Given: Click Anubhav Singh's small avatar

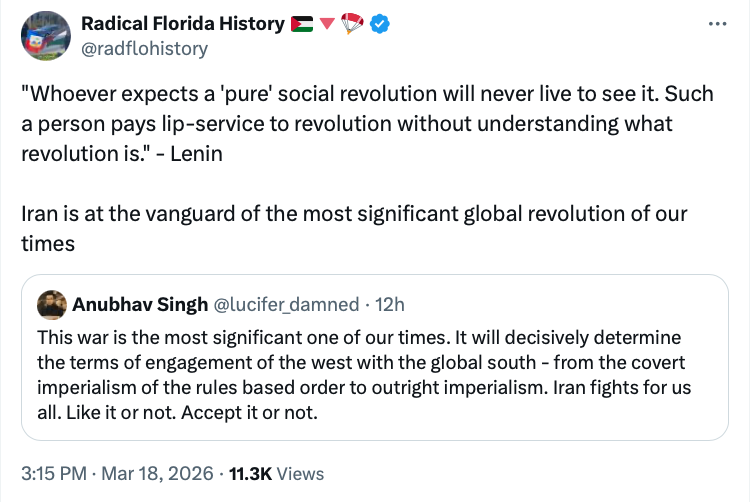Looking at the screenshot, I should pyautogui.click(x=51, y=303).
